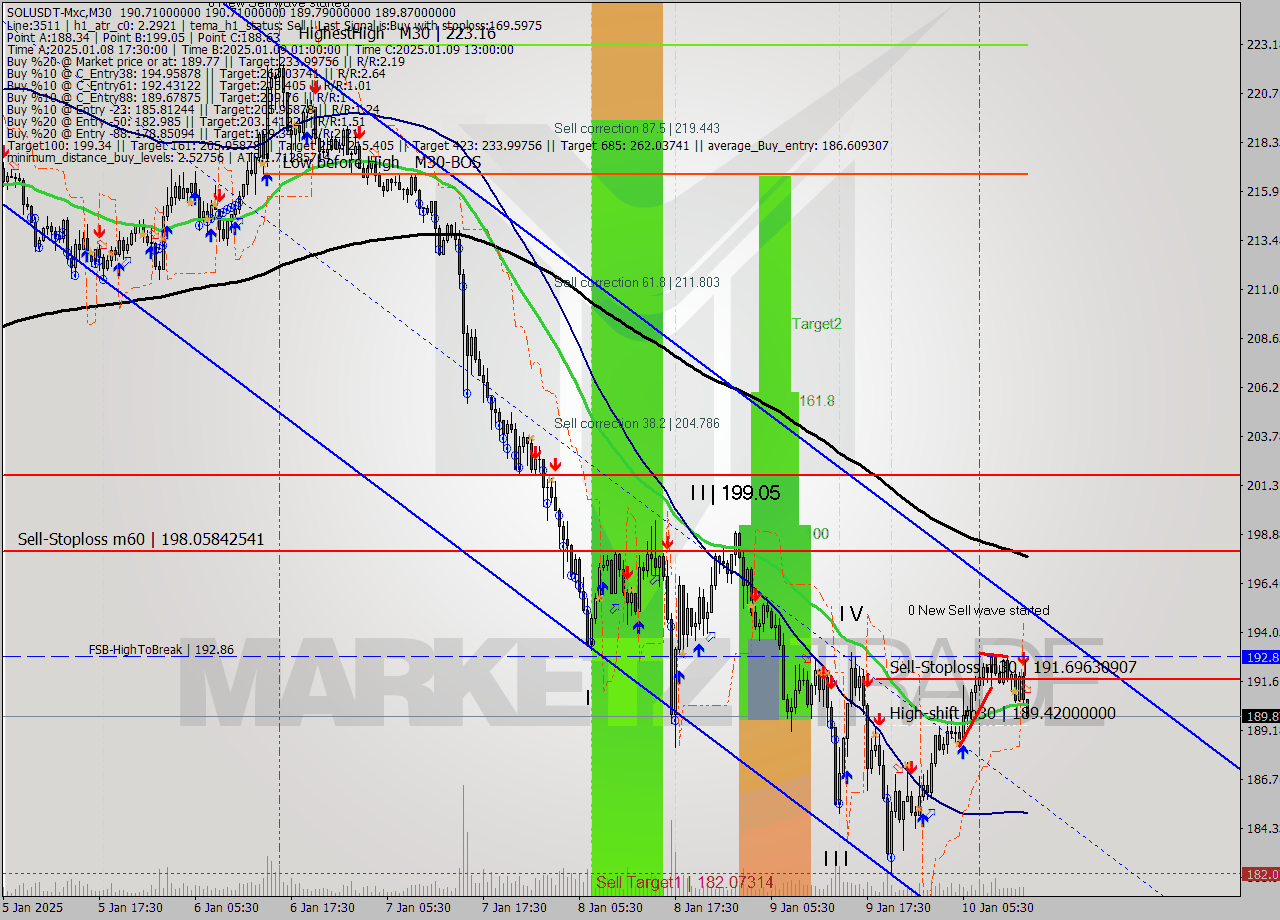The width and height of the screenshot is (1280, 920).
Task: Select the 'I V' wave label
Action: (x=851, y=613)
